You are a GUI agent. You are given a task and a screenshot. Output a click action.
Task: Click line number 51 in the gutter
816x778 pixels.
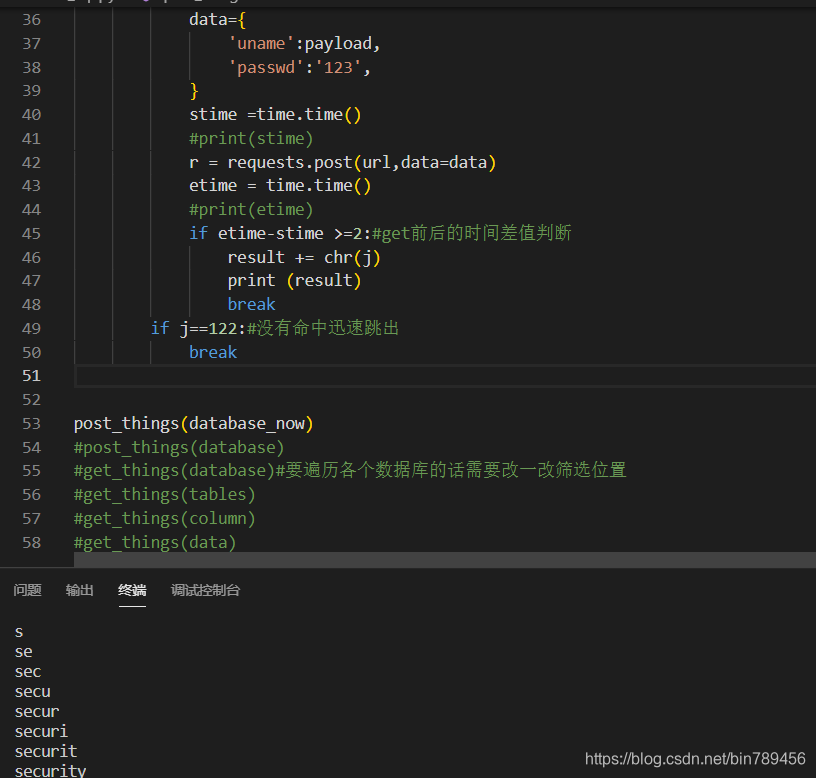[x=31, y=376]
